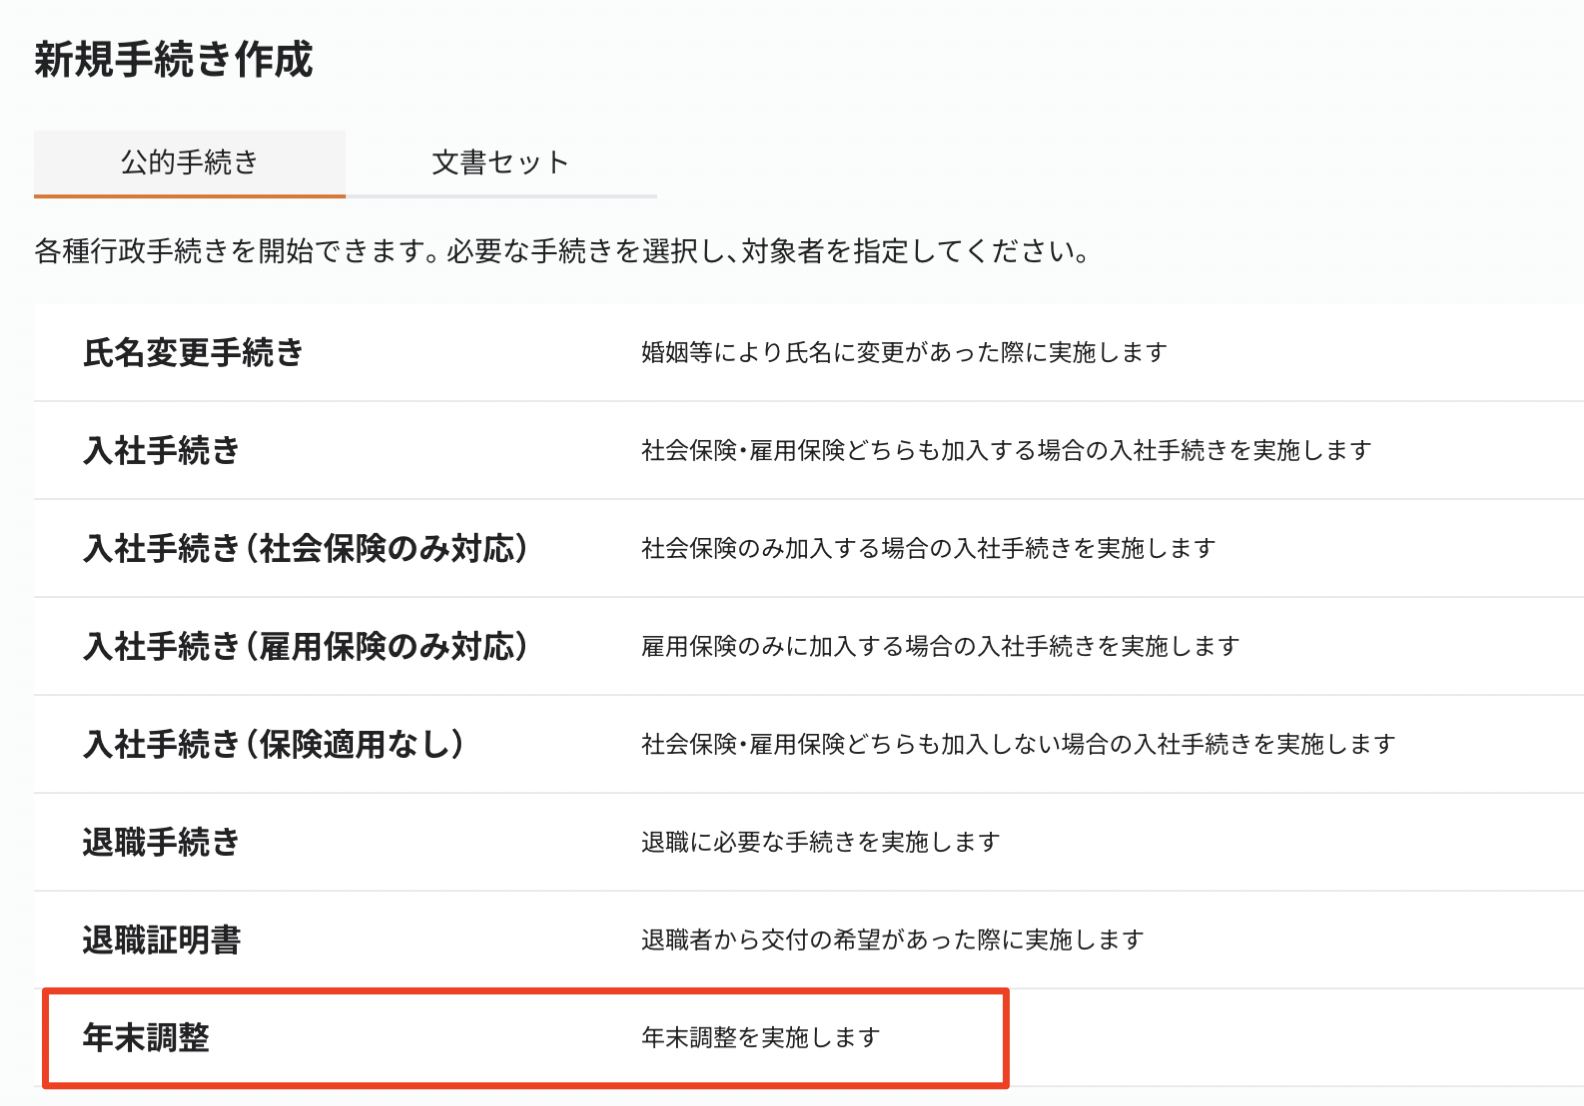Image resolution: width=1584 pixels, height=1106 pixels.
Task: Click description 年末調整を実施します
Action: 760,1039
